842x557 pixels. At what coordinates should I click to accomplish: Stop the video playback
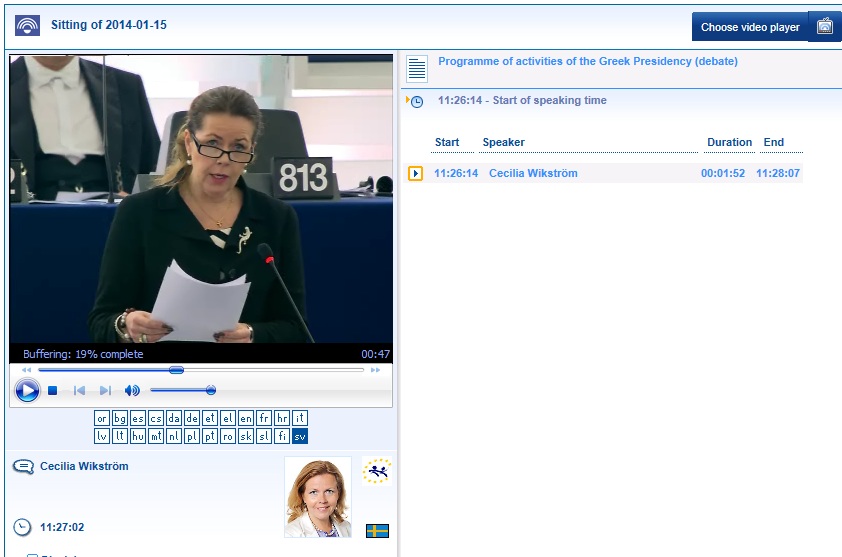(53, 391)
